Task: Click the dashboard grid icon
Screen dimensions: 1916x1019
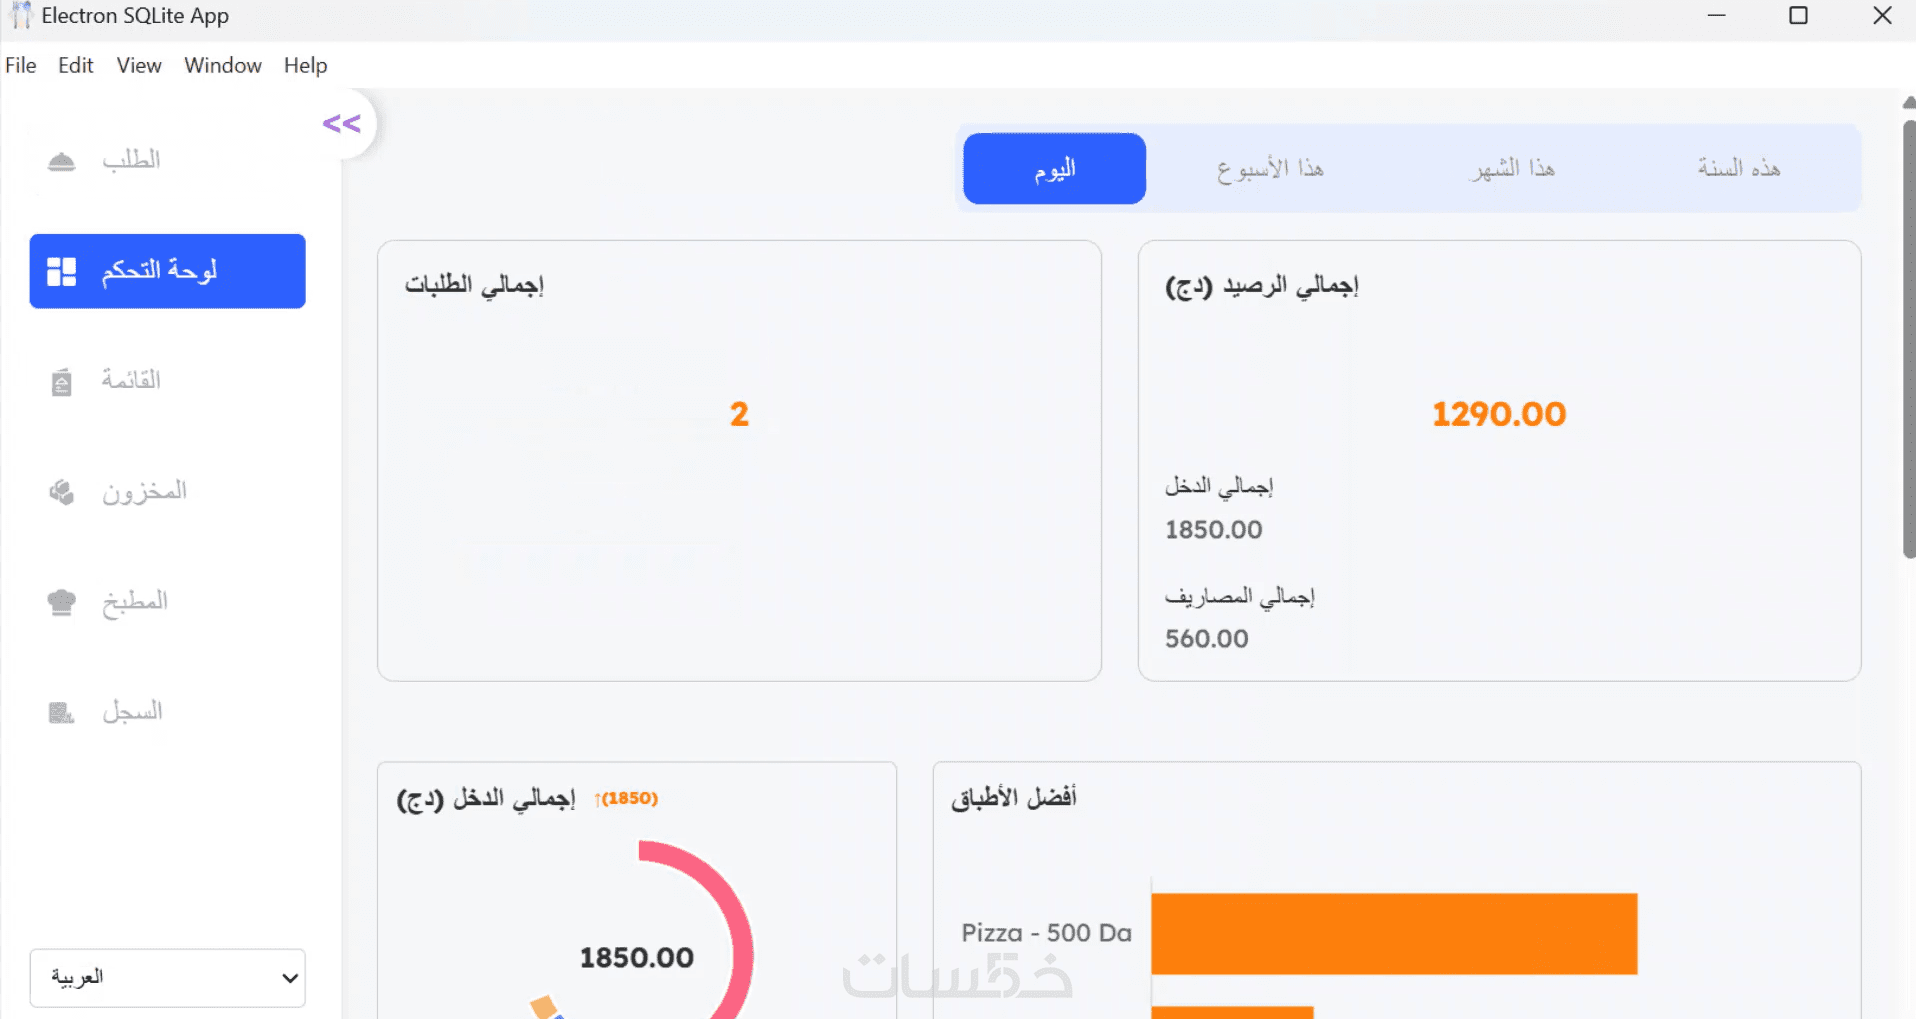Action: pos(62,272)
